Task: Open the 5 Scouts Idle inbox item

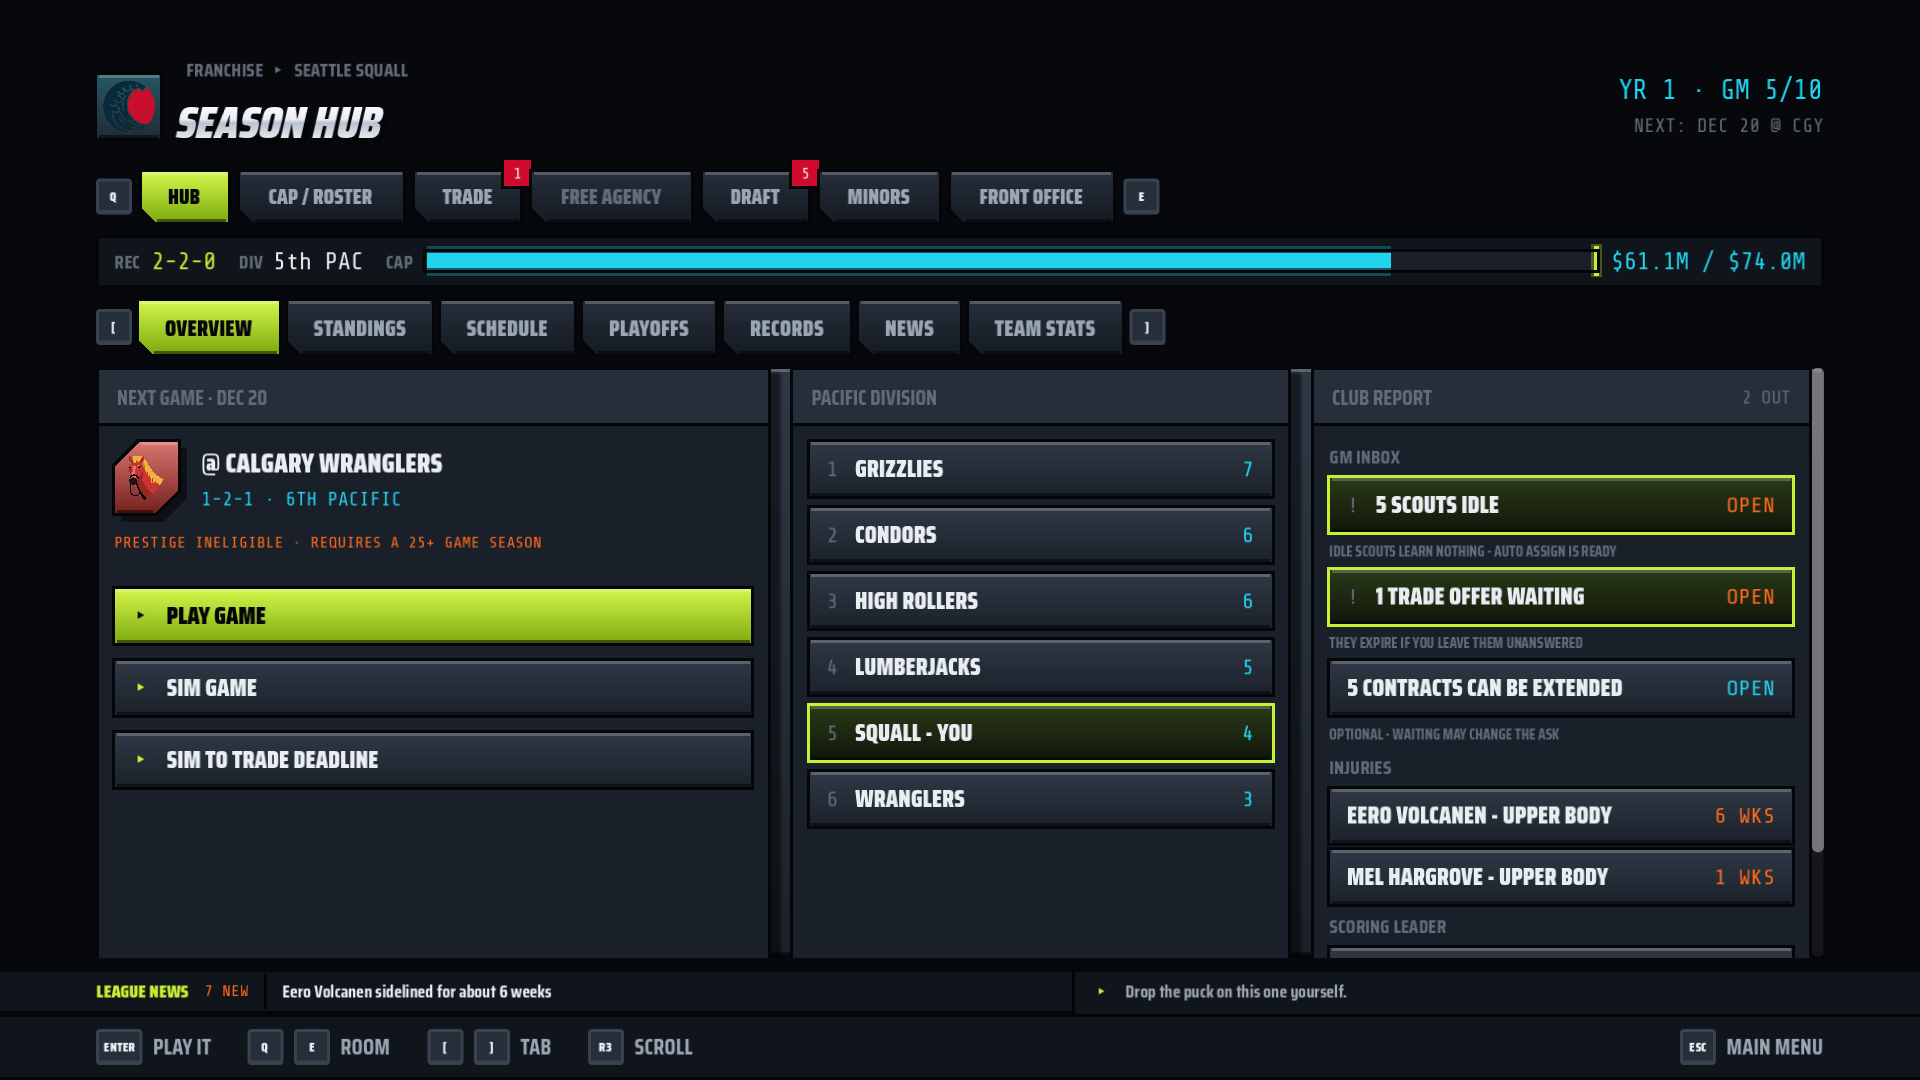Action: [1560, 505]
